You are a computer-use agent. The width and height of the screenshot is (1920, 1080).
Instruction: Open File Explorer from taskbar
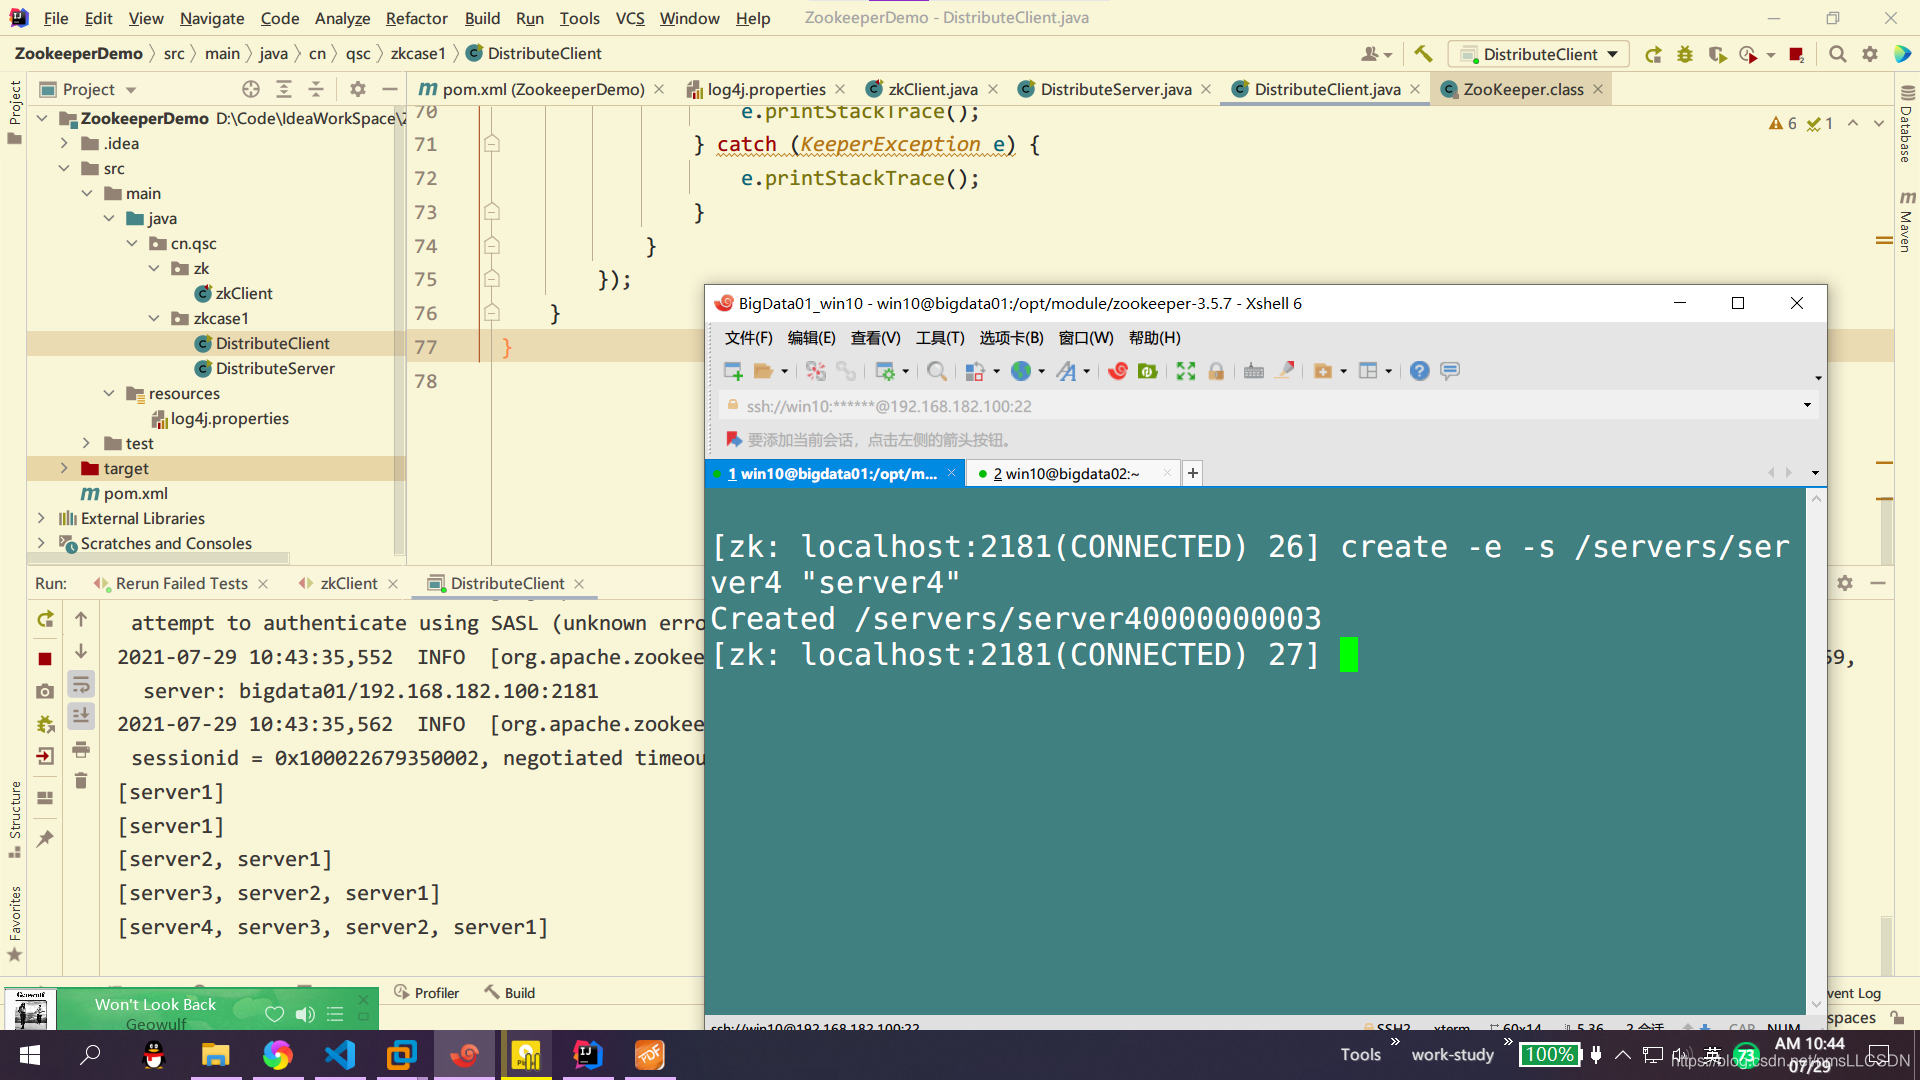click(x=215, y=1054)
